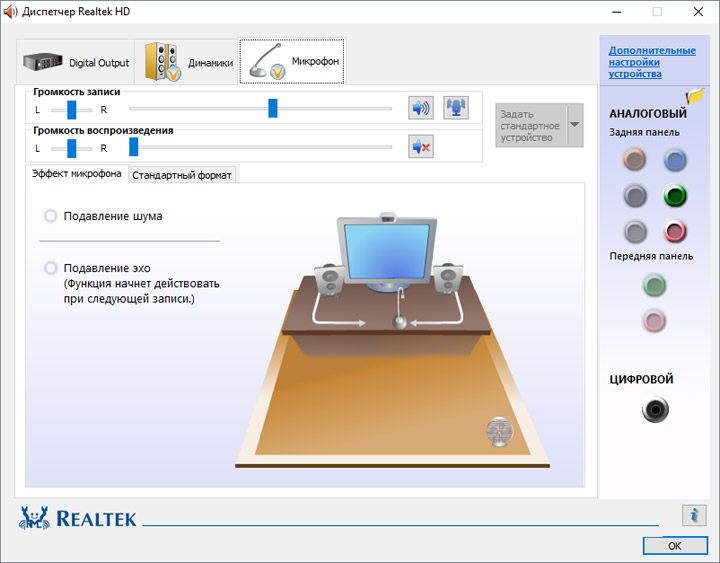Click the ЦИФРОВОЙ heading
Screen dimensions: 720x563
641,379
